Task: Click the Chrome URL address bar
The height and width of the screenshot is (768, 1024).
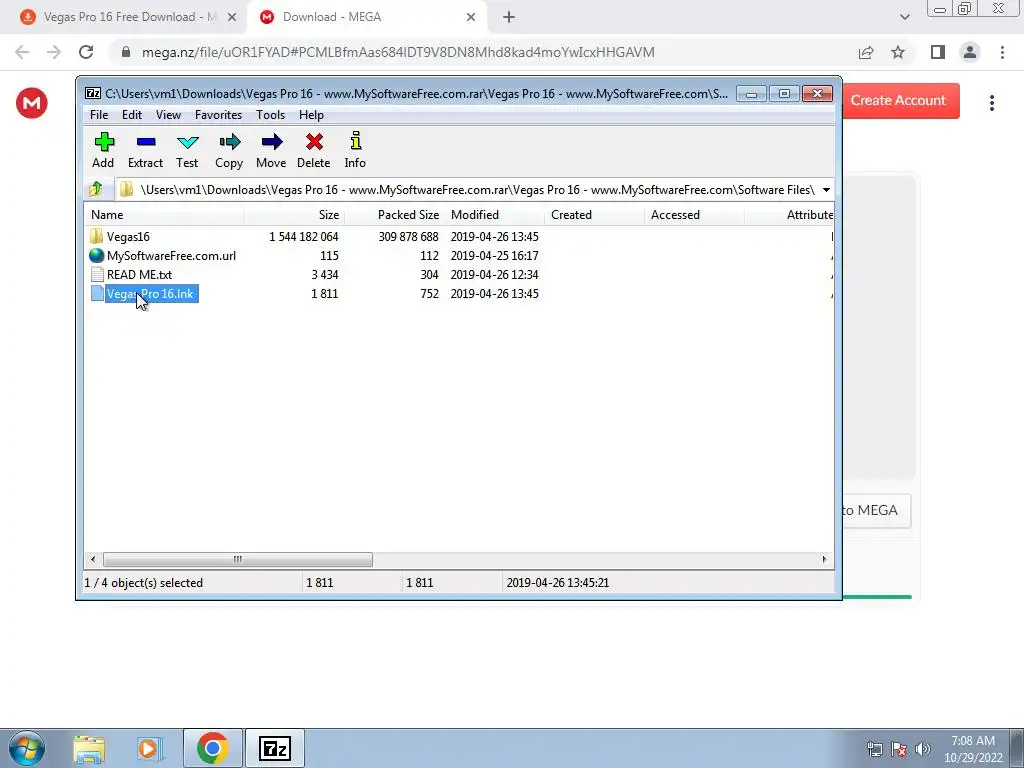Action: 398,52
